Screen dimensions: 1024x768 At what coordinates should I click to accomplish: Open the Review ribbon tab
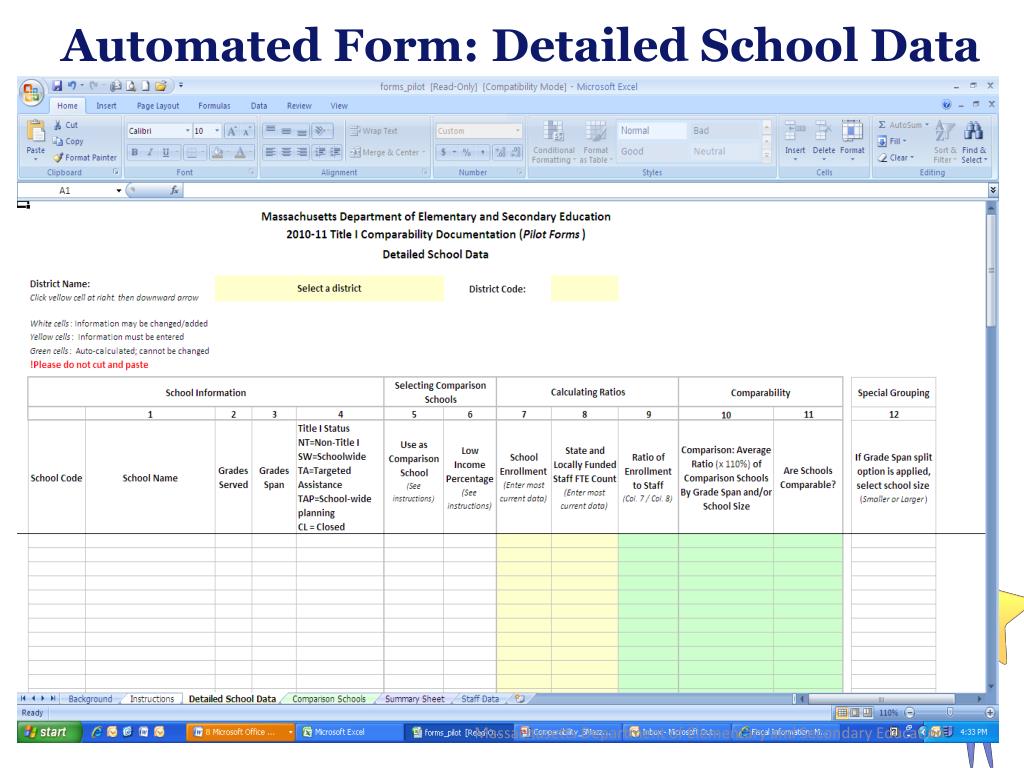[299, 106]
